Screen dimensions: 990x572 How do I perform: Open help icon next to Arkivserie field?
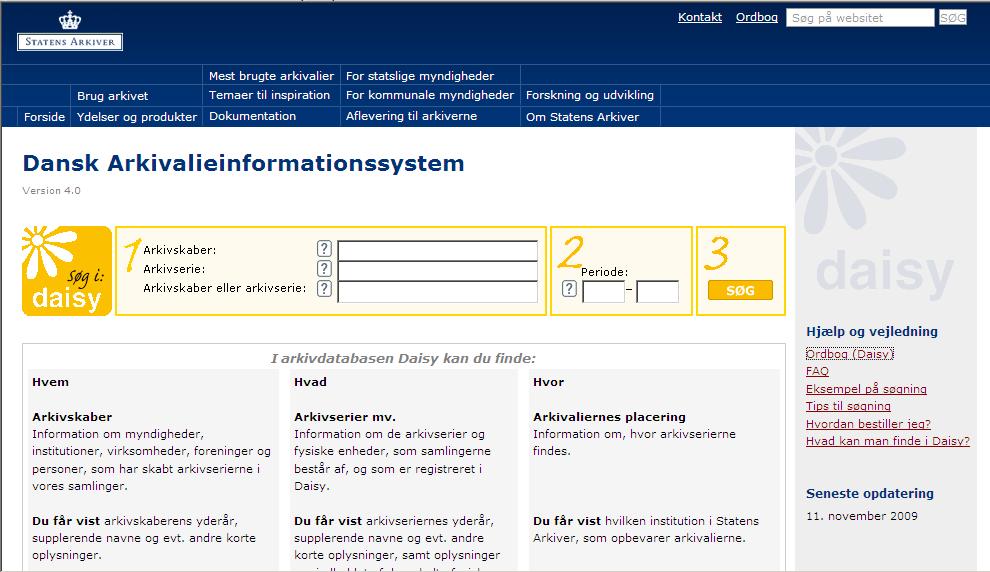tap(324, 268)
